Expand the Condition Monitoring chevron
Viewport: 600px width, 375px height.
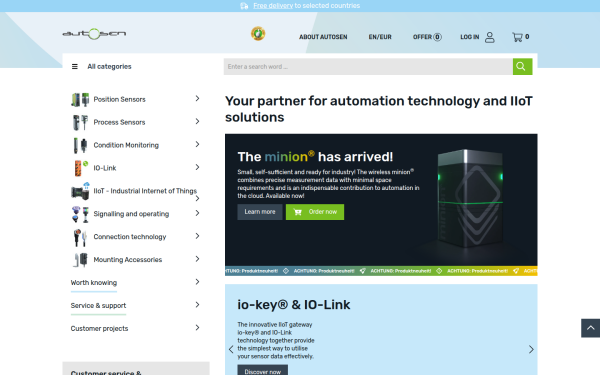pos(197,145)
